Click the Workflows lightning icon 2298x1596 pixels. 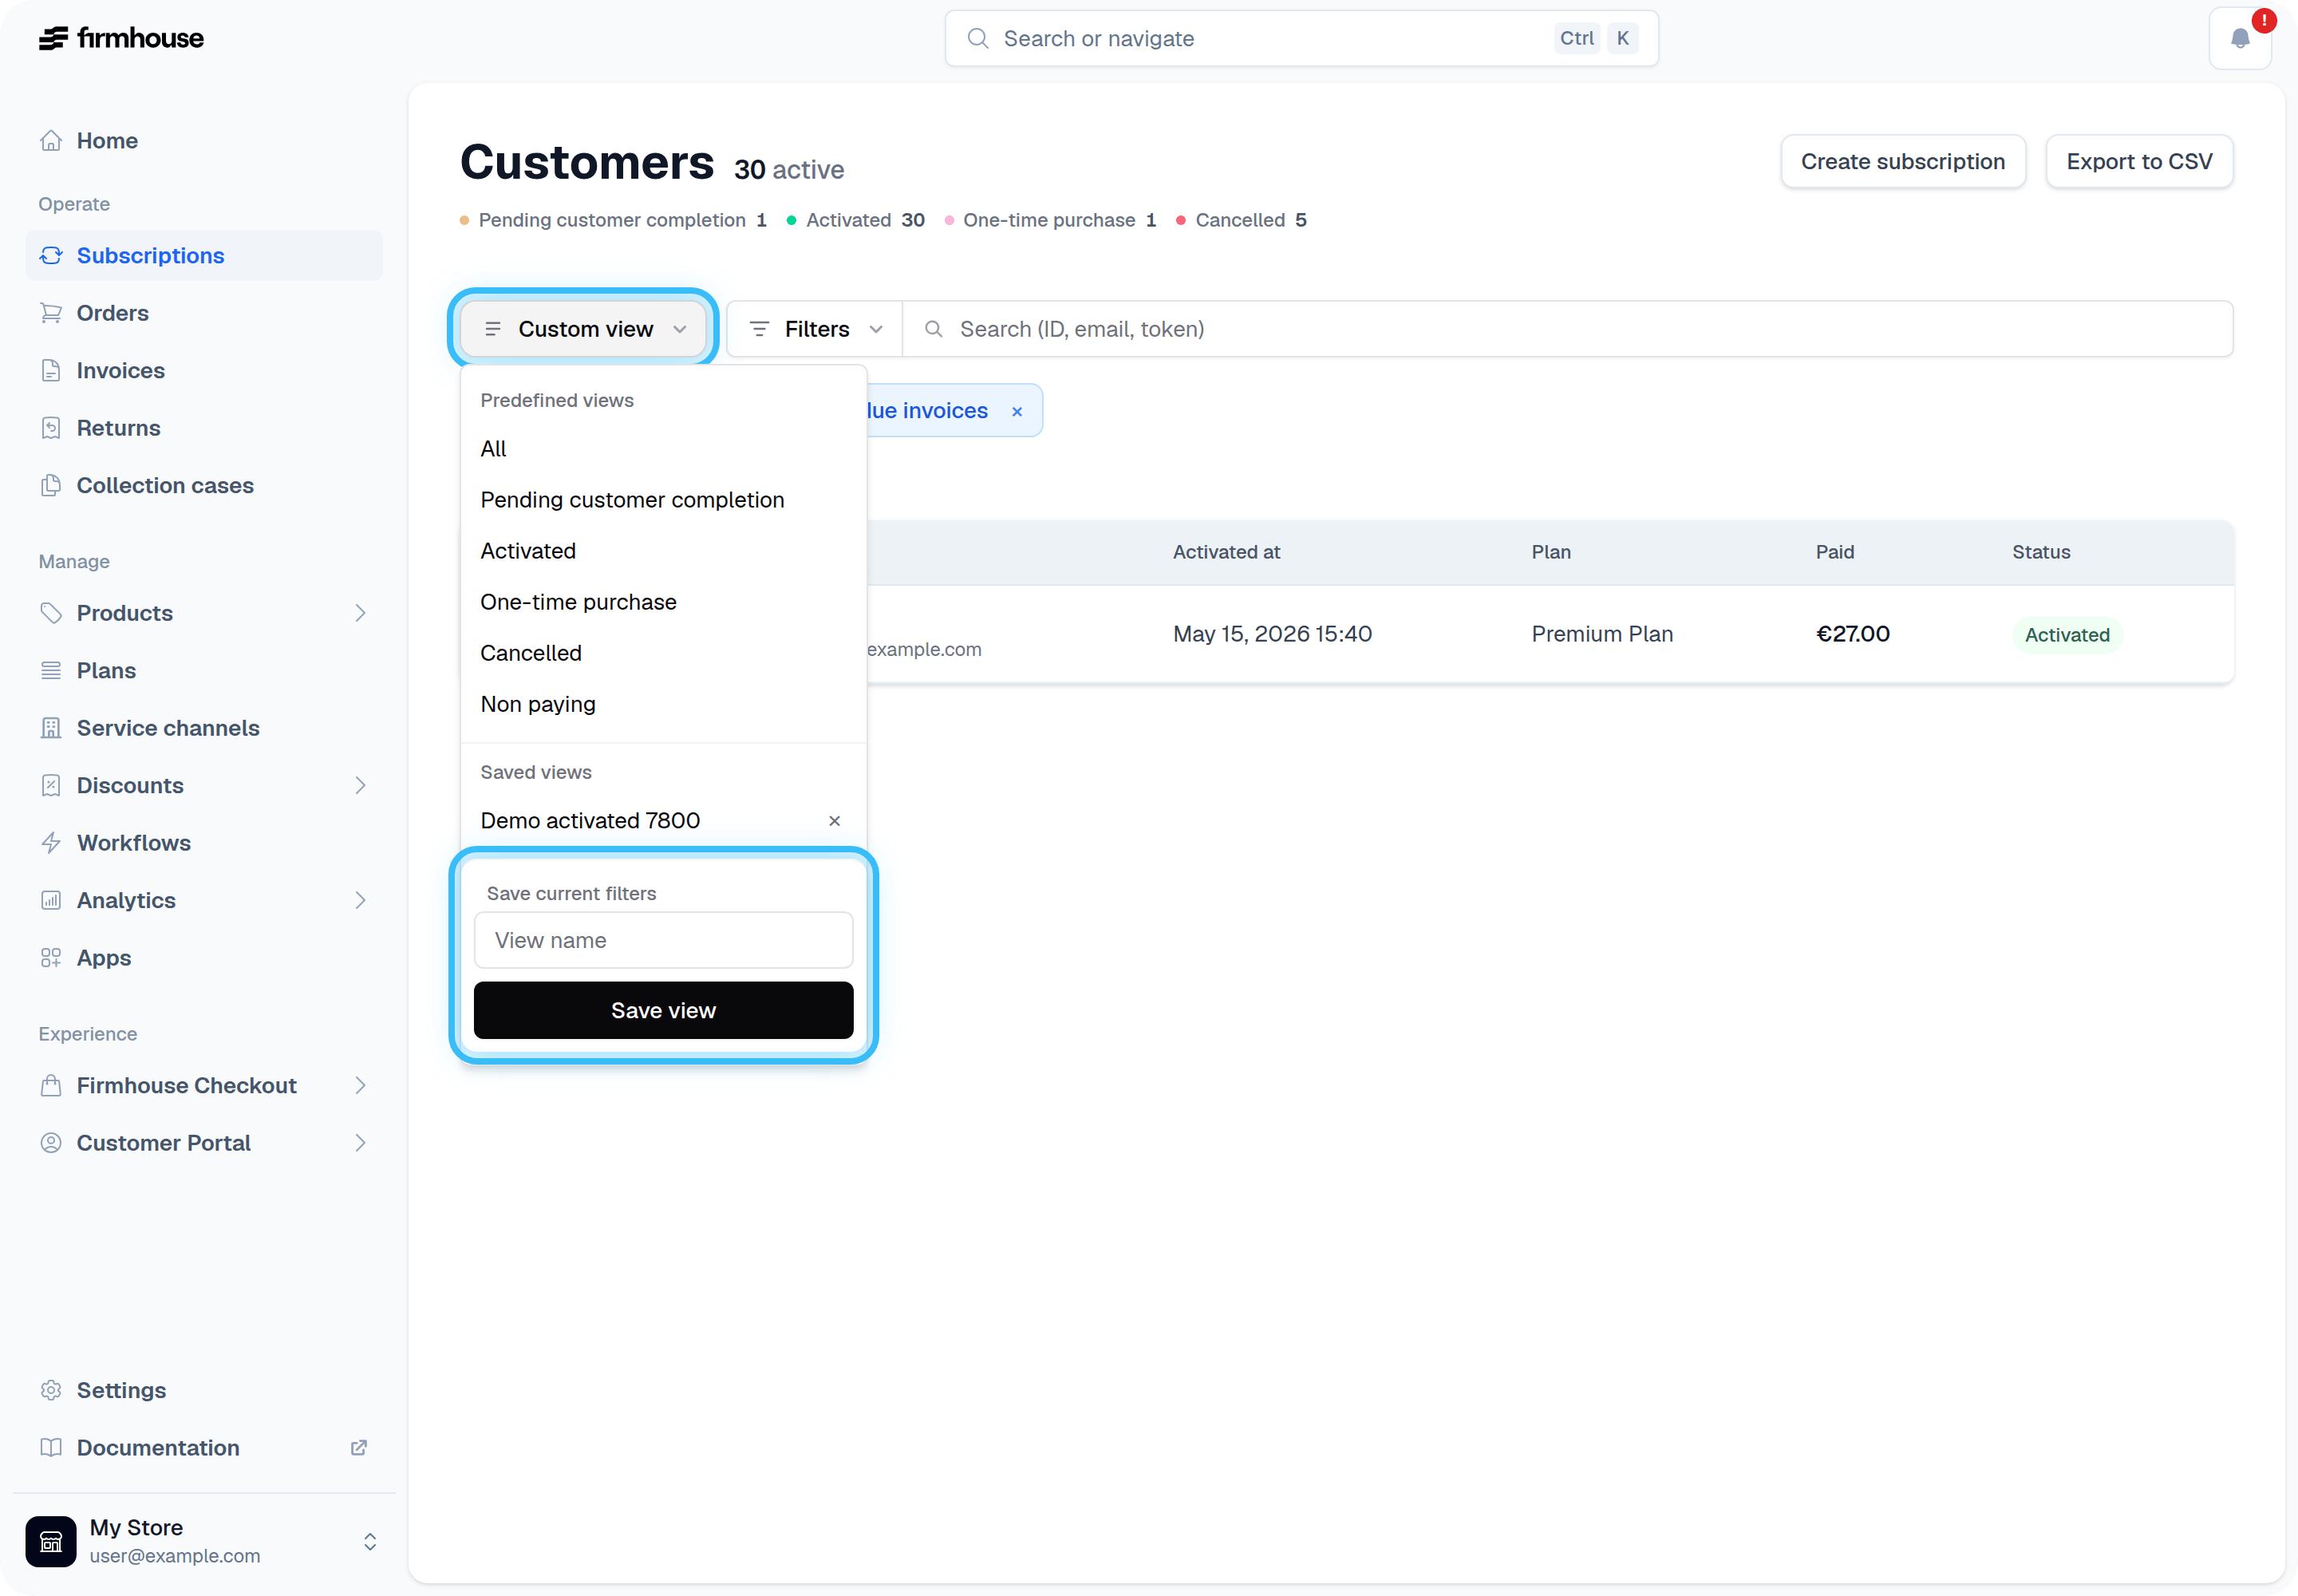[51, 843]
